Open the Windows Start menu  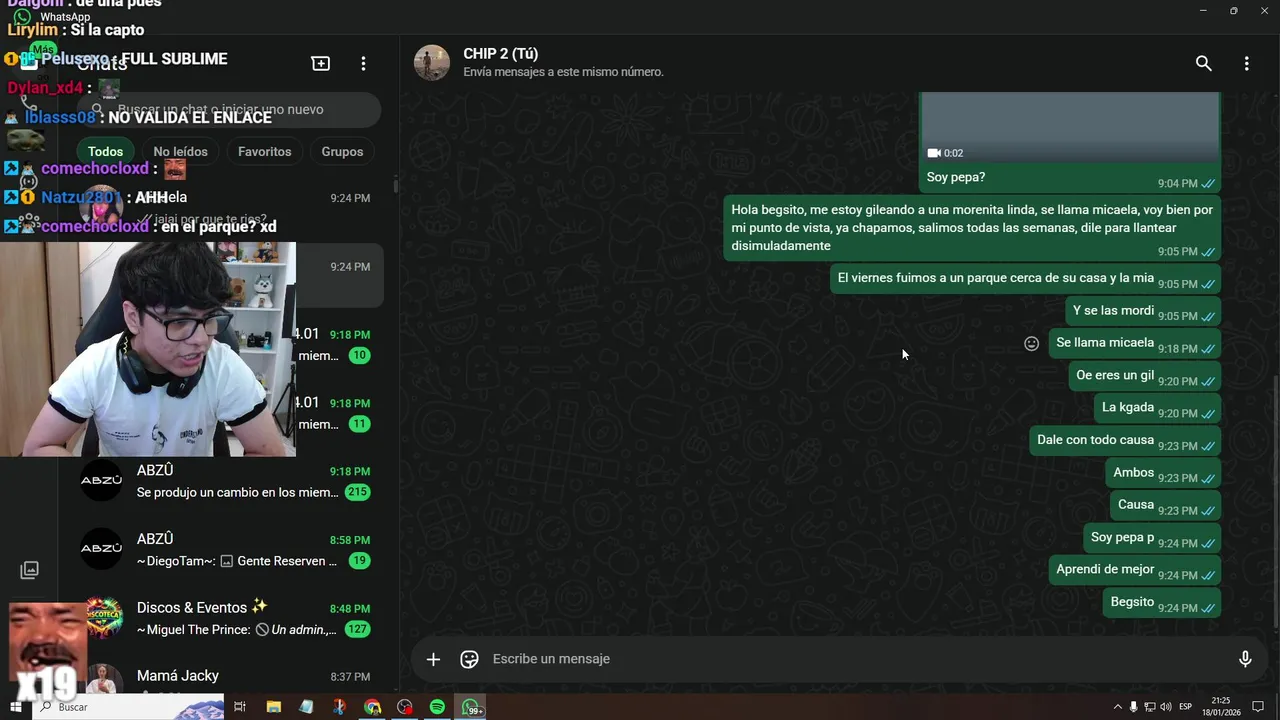click(15, 707)
